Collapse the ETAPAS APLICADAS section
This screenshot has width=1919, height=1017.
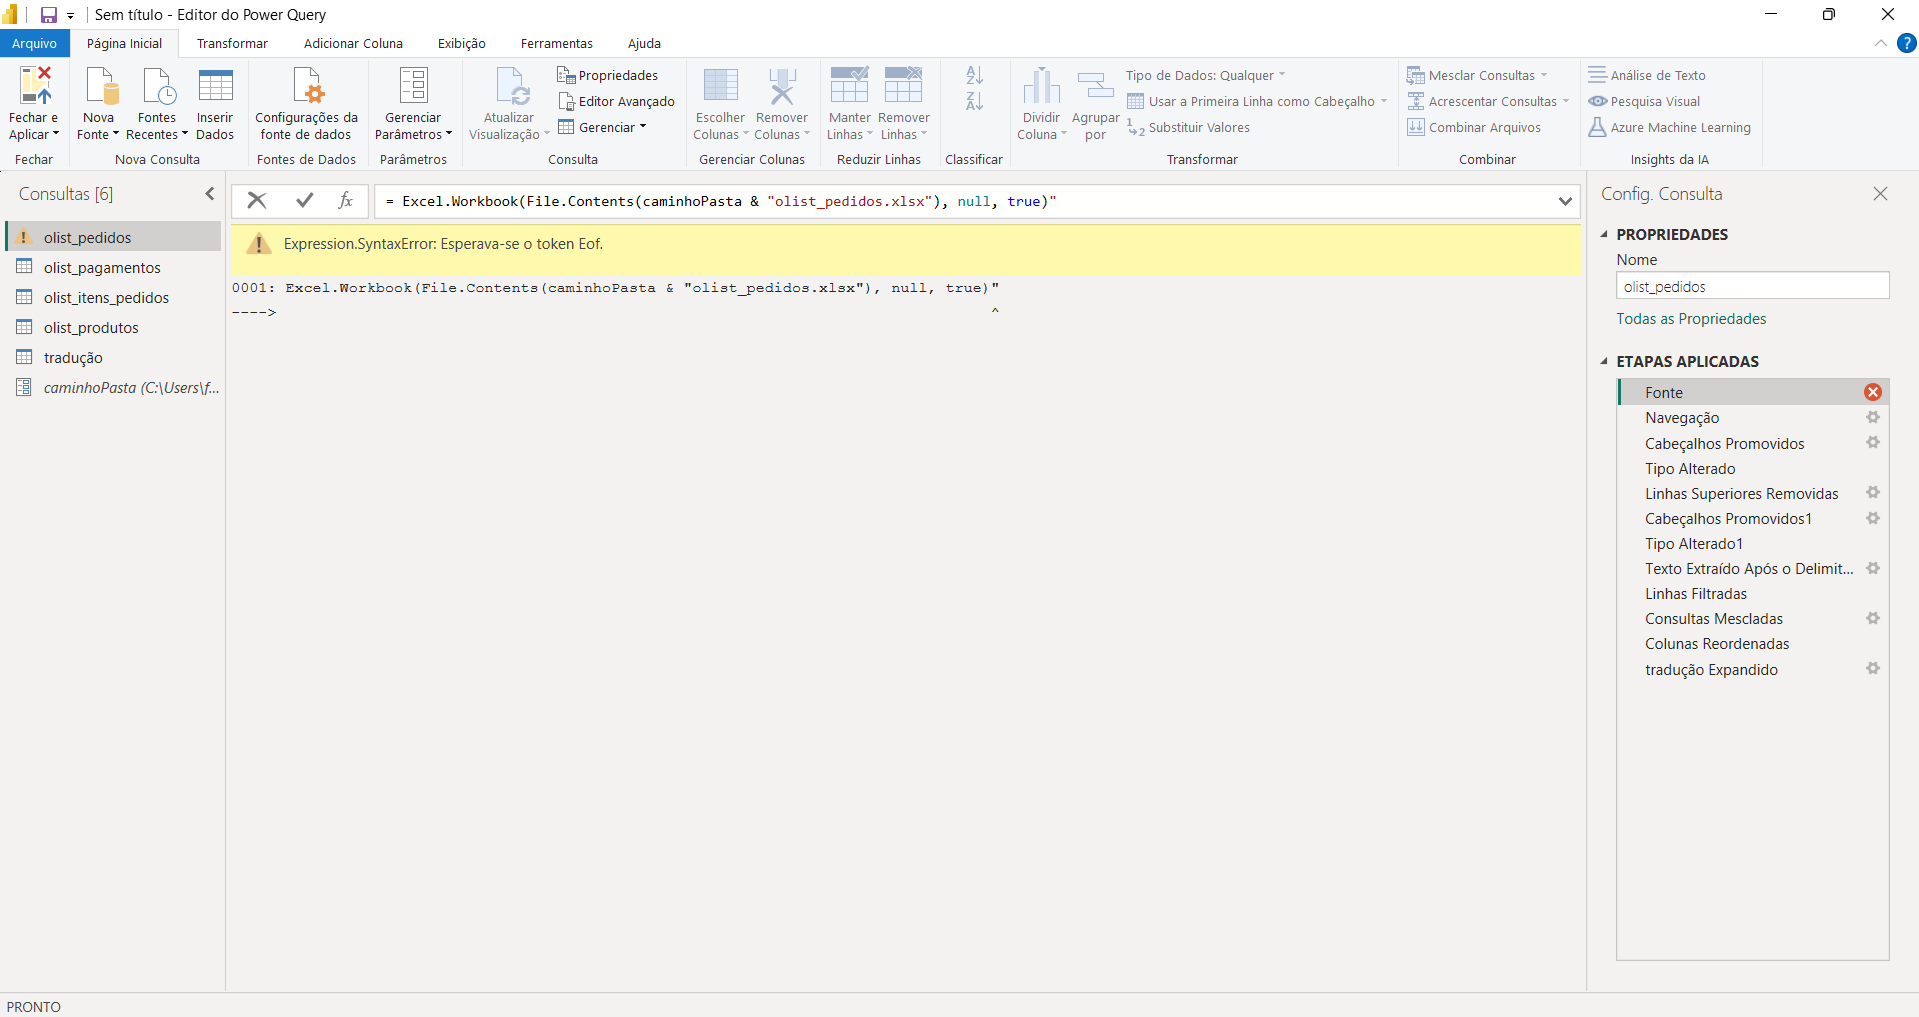click(1605, 361)
